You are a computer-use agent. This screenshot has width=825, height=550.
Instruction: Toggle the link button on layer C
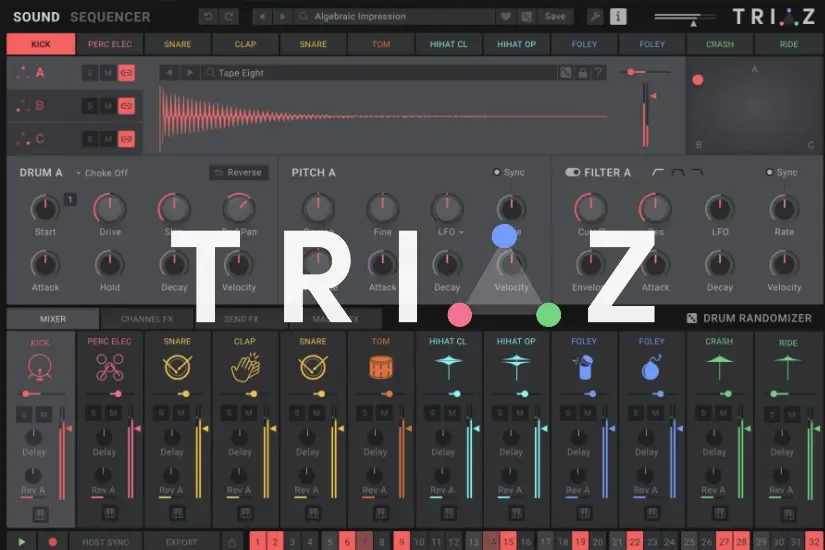click(126, 139)
